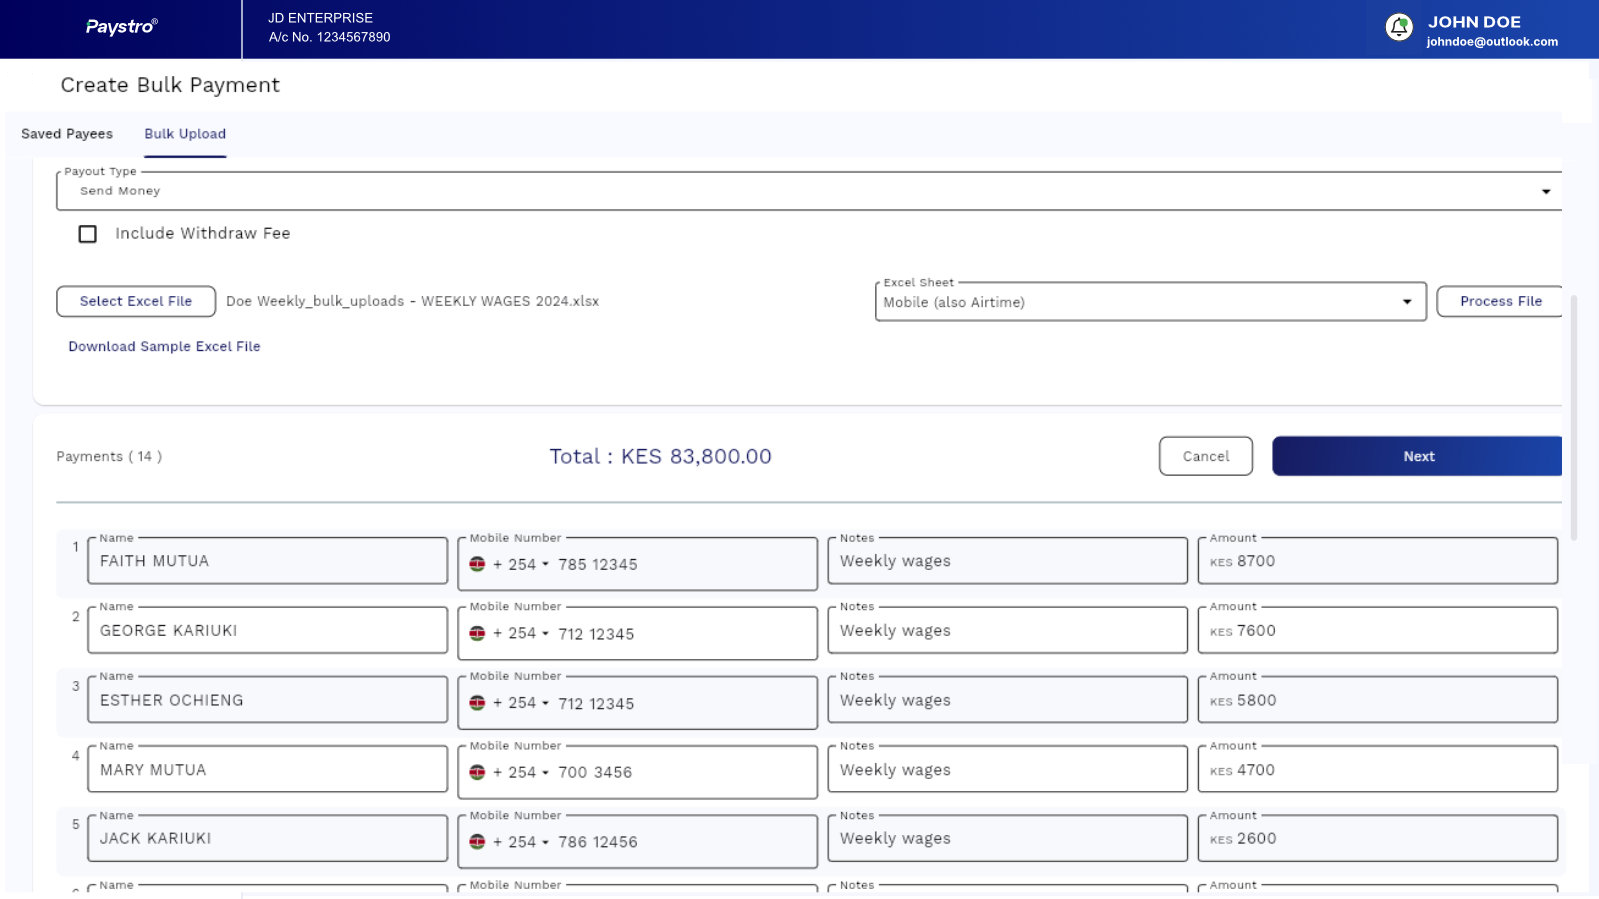Enable Include Withdraw Fee checkbox
1599x899 pixels.
[88, 234]
